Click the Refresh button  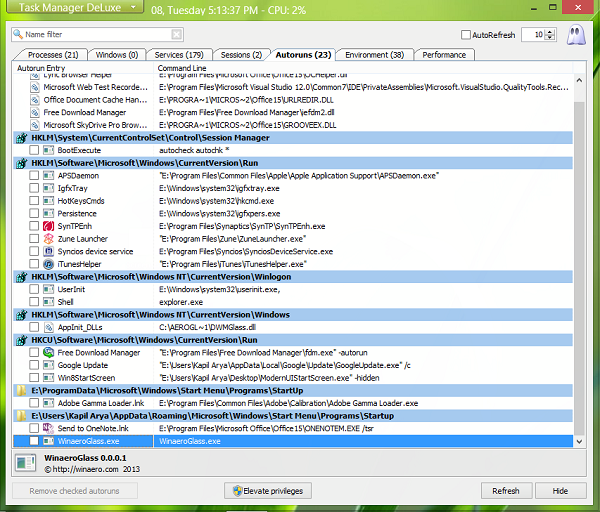(x=506, y=491)
